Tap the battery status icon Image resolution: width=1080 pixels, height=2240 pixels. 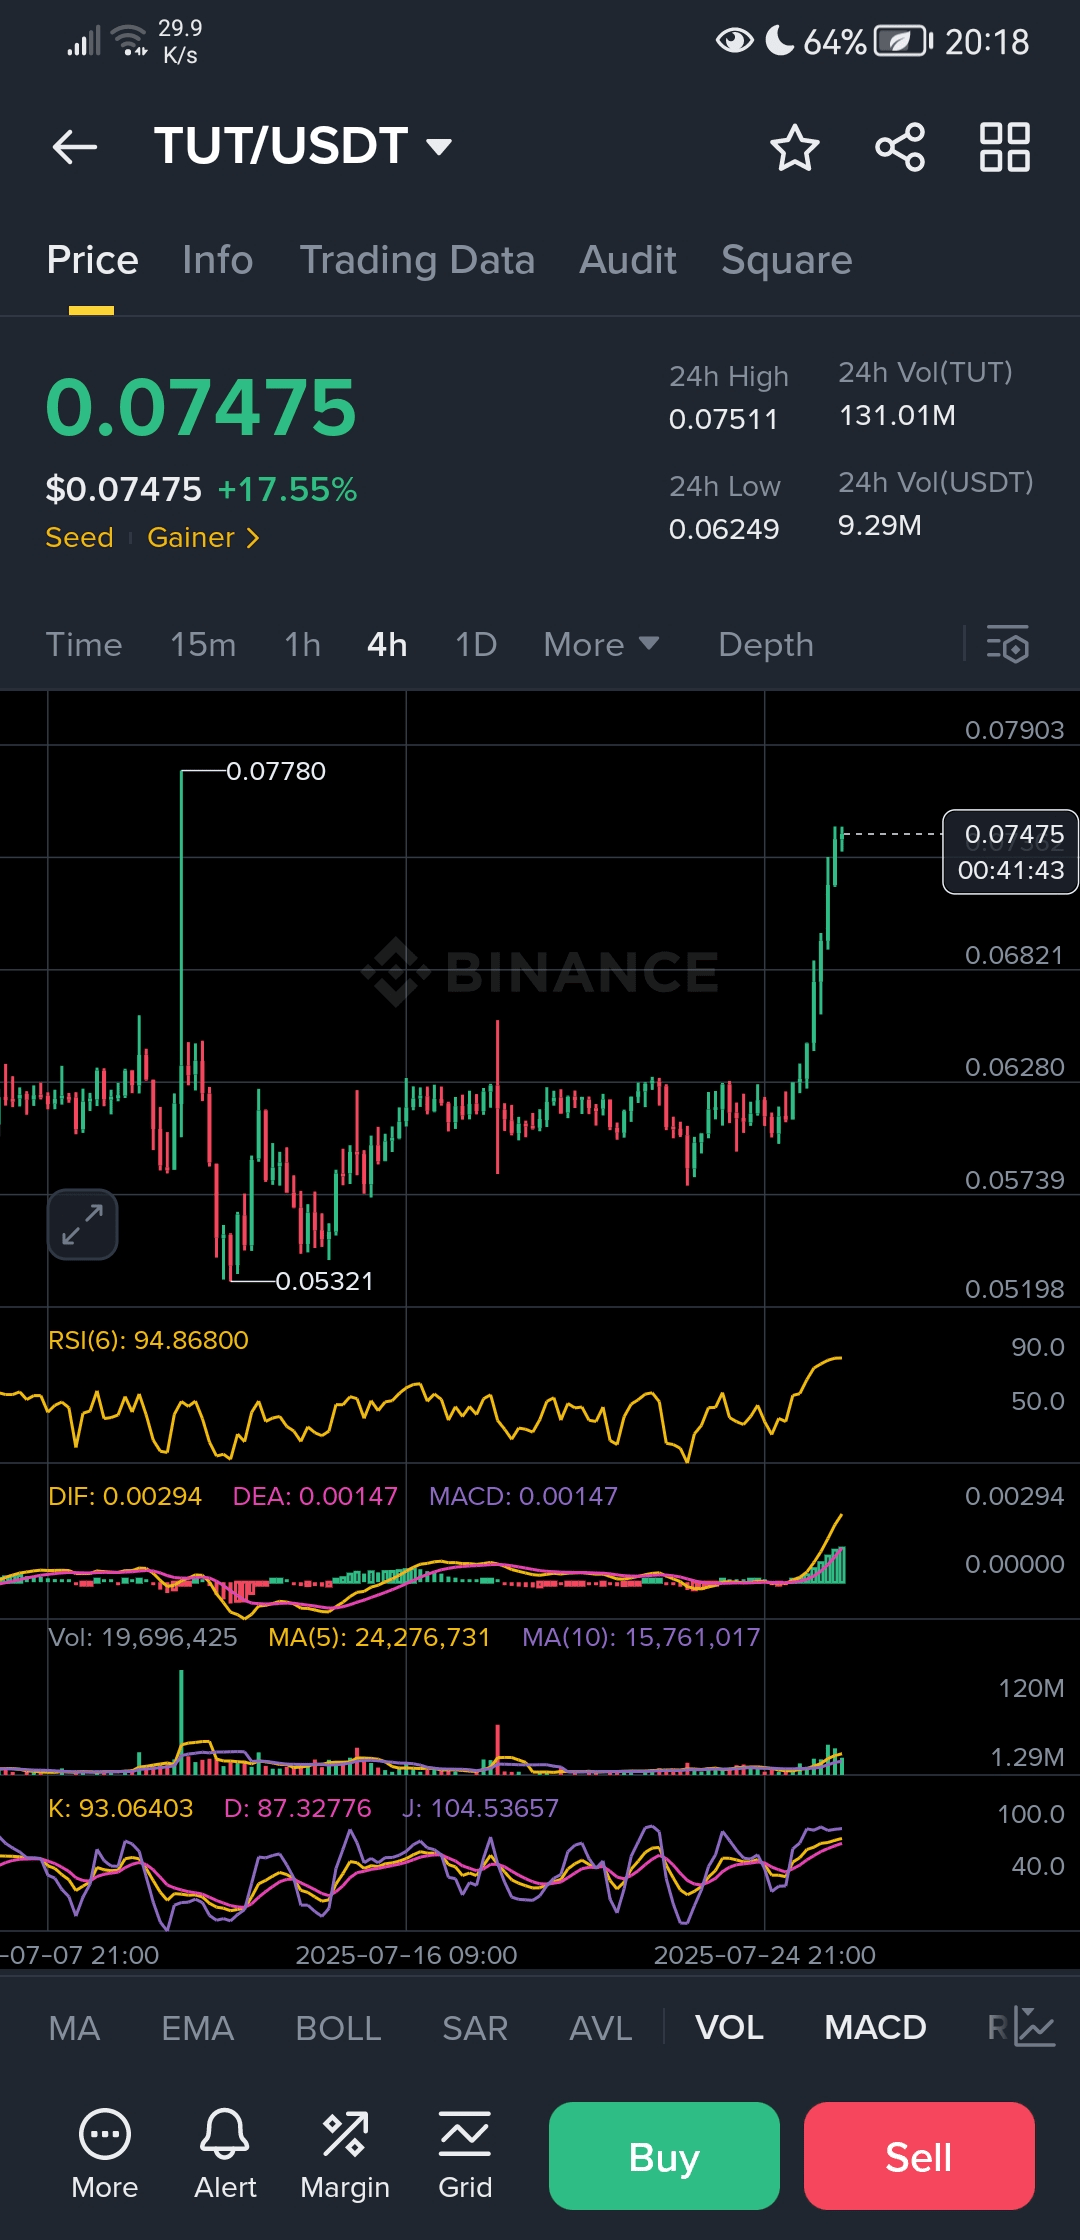(904, 41)
